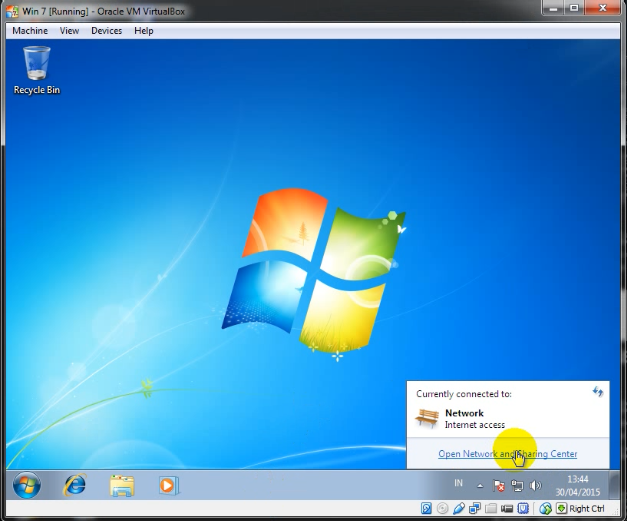627x521 pixels.
Task: Open the Help menu
Action: [x=144, y=31]
